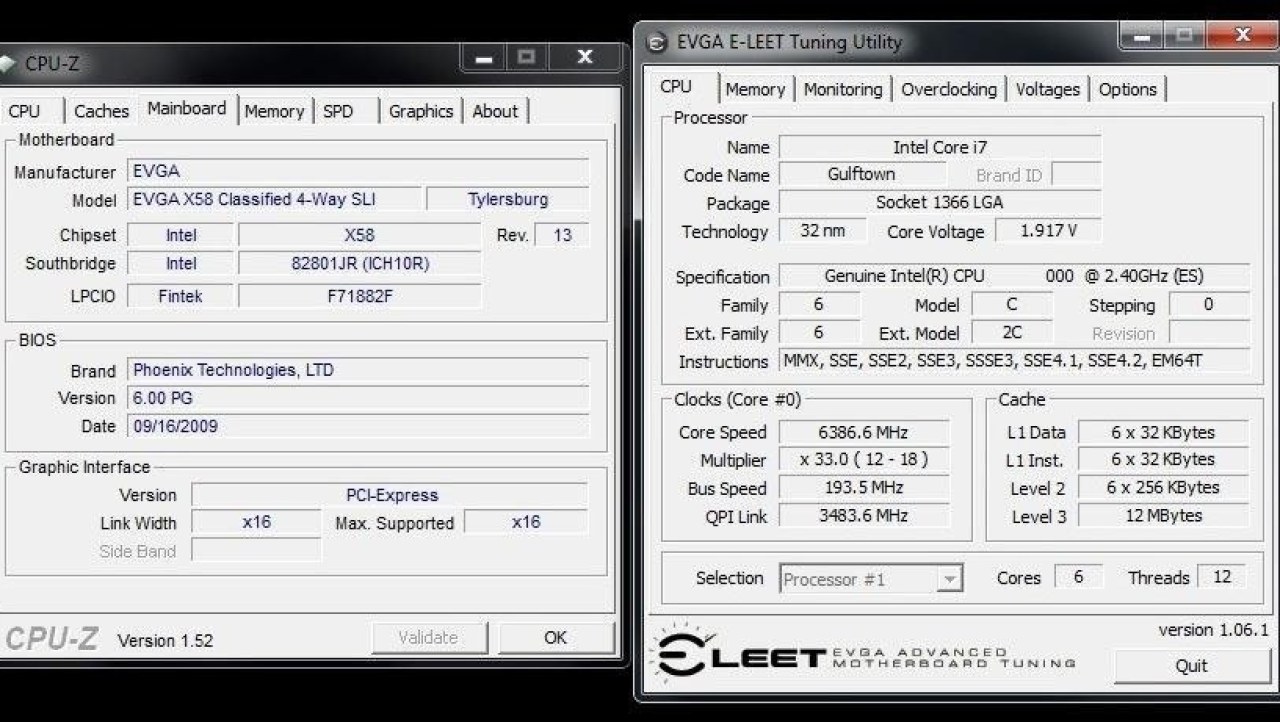Click LPCIO model F71882F
Viewport: 1280px width, 722px height.
click(359, 296)
